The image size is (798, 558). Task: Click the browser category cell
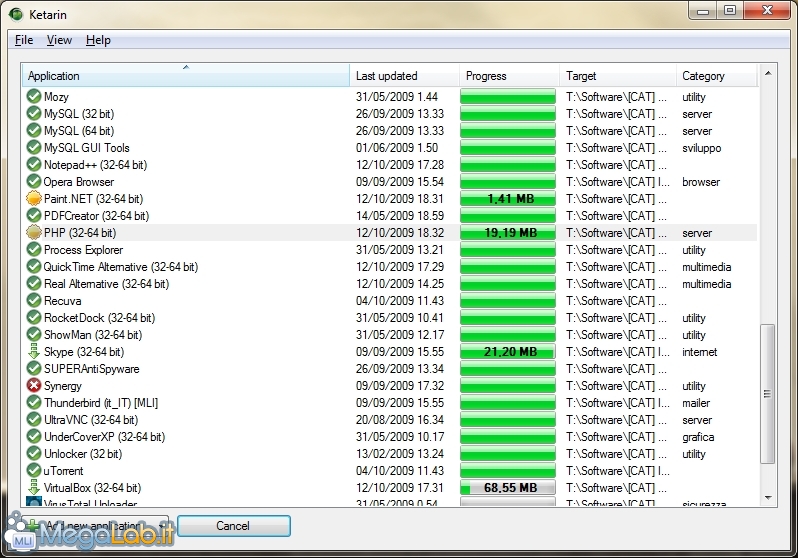pyautogui.click(x=701, y=182)
